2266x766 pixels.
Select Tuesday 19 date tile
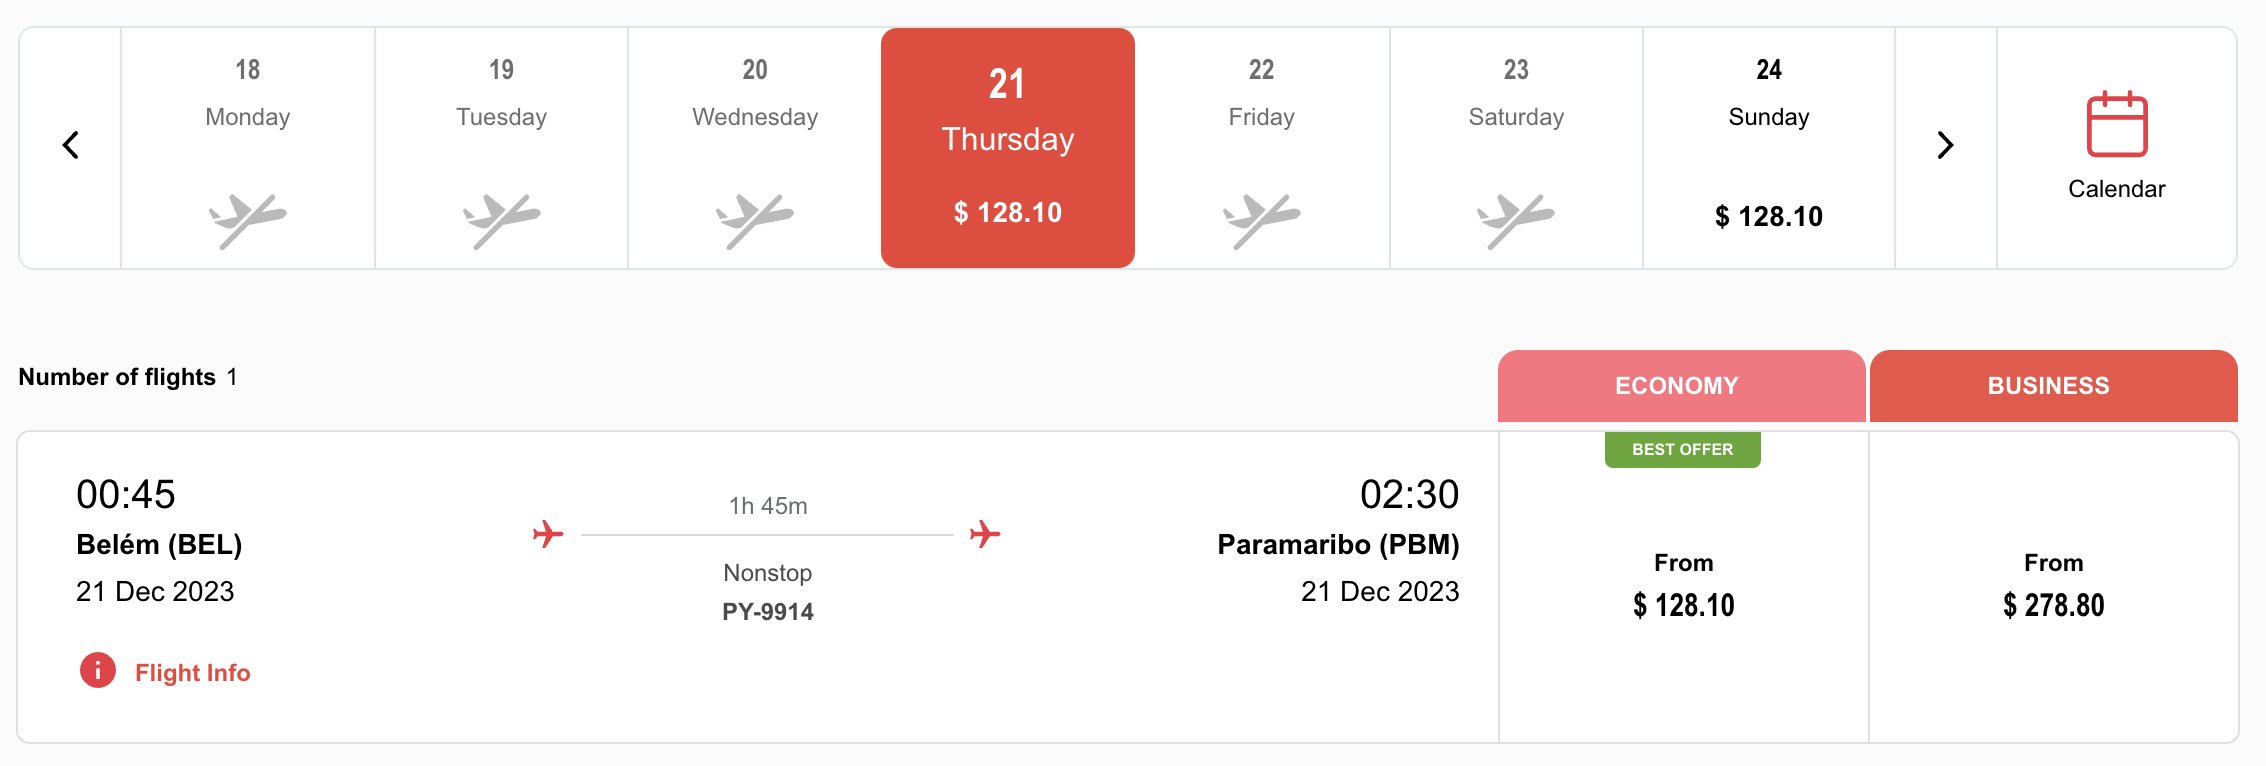[x=501, y=148]
